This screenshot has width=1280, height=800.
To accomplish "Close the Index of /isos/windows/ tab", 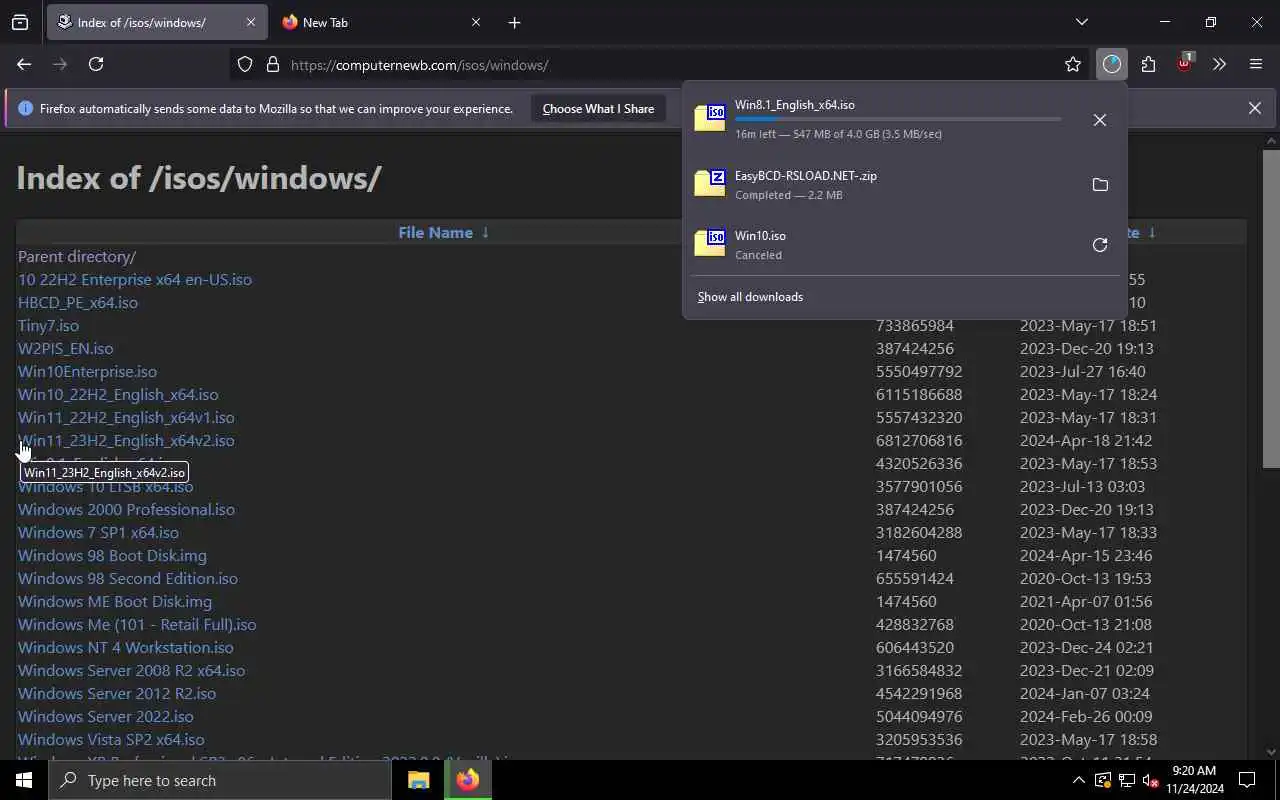I will coord(250,22).
